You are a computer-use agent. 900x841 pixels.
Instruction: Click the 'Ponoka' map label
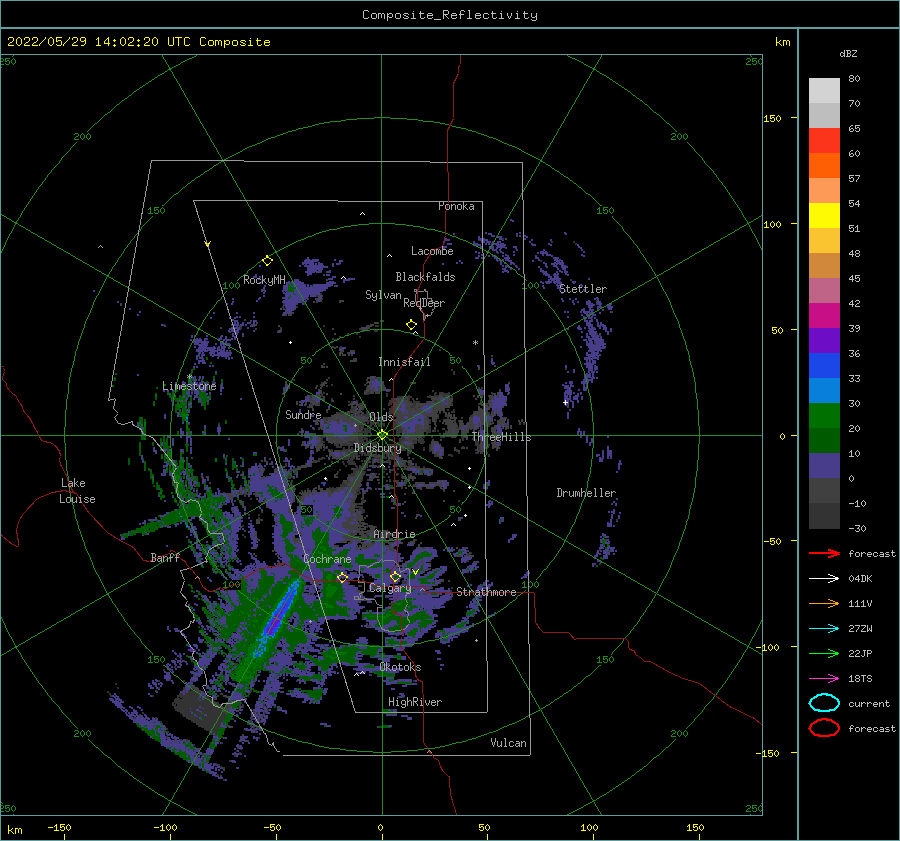tap(456, 206)
